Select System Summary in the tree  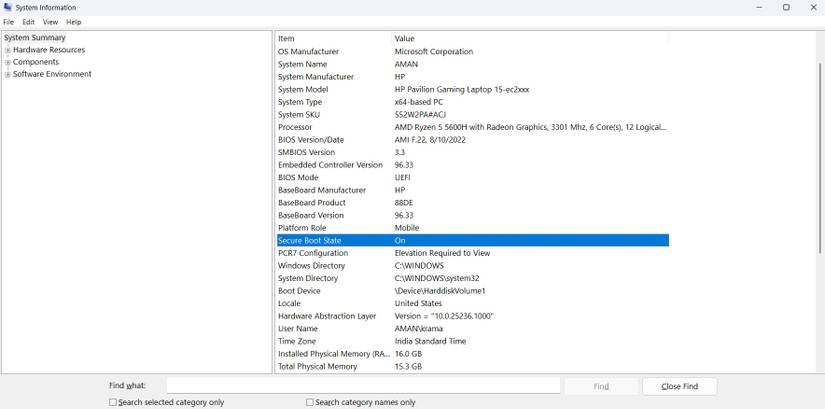click(x=35, y=38)
